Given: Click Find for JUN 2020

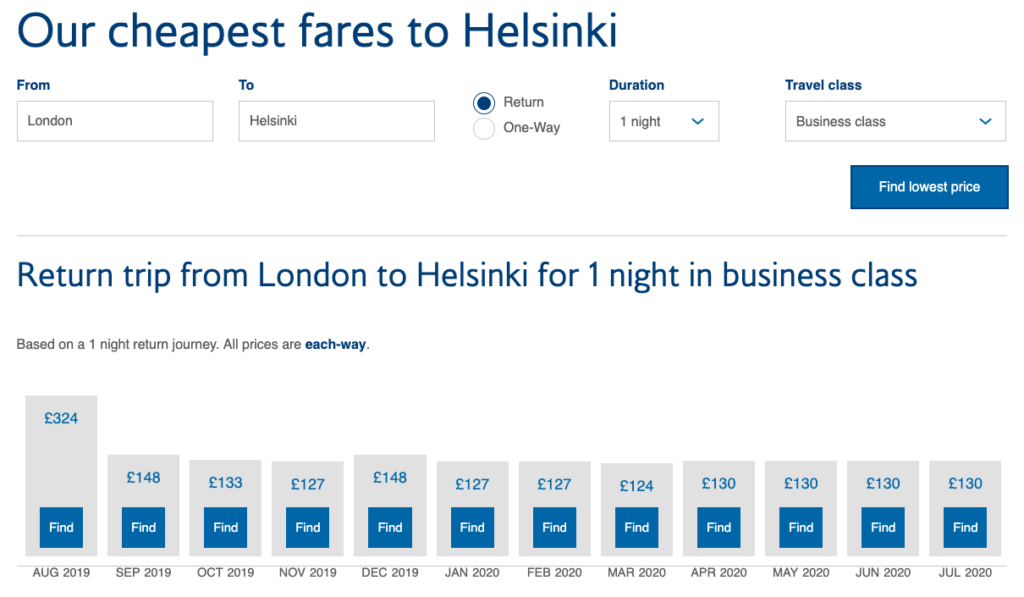Looking at the screenshot, I should click(883, 527).
